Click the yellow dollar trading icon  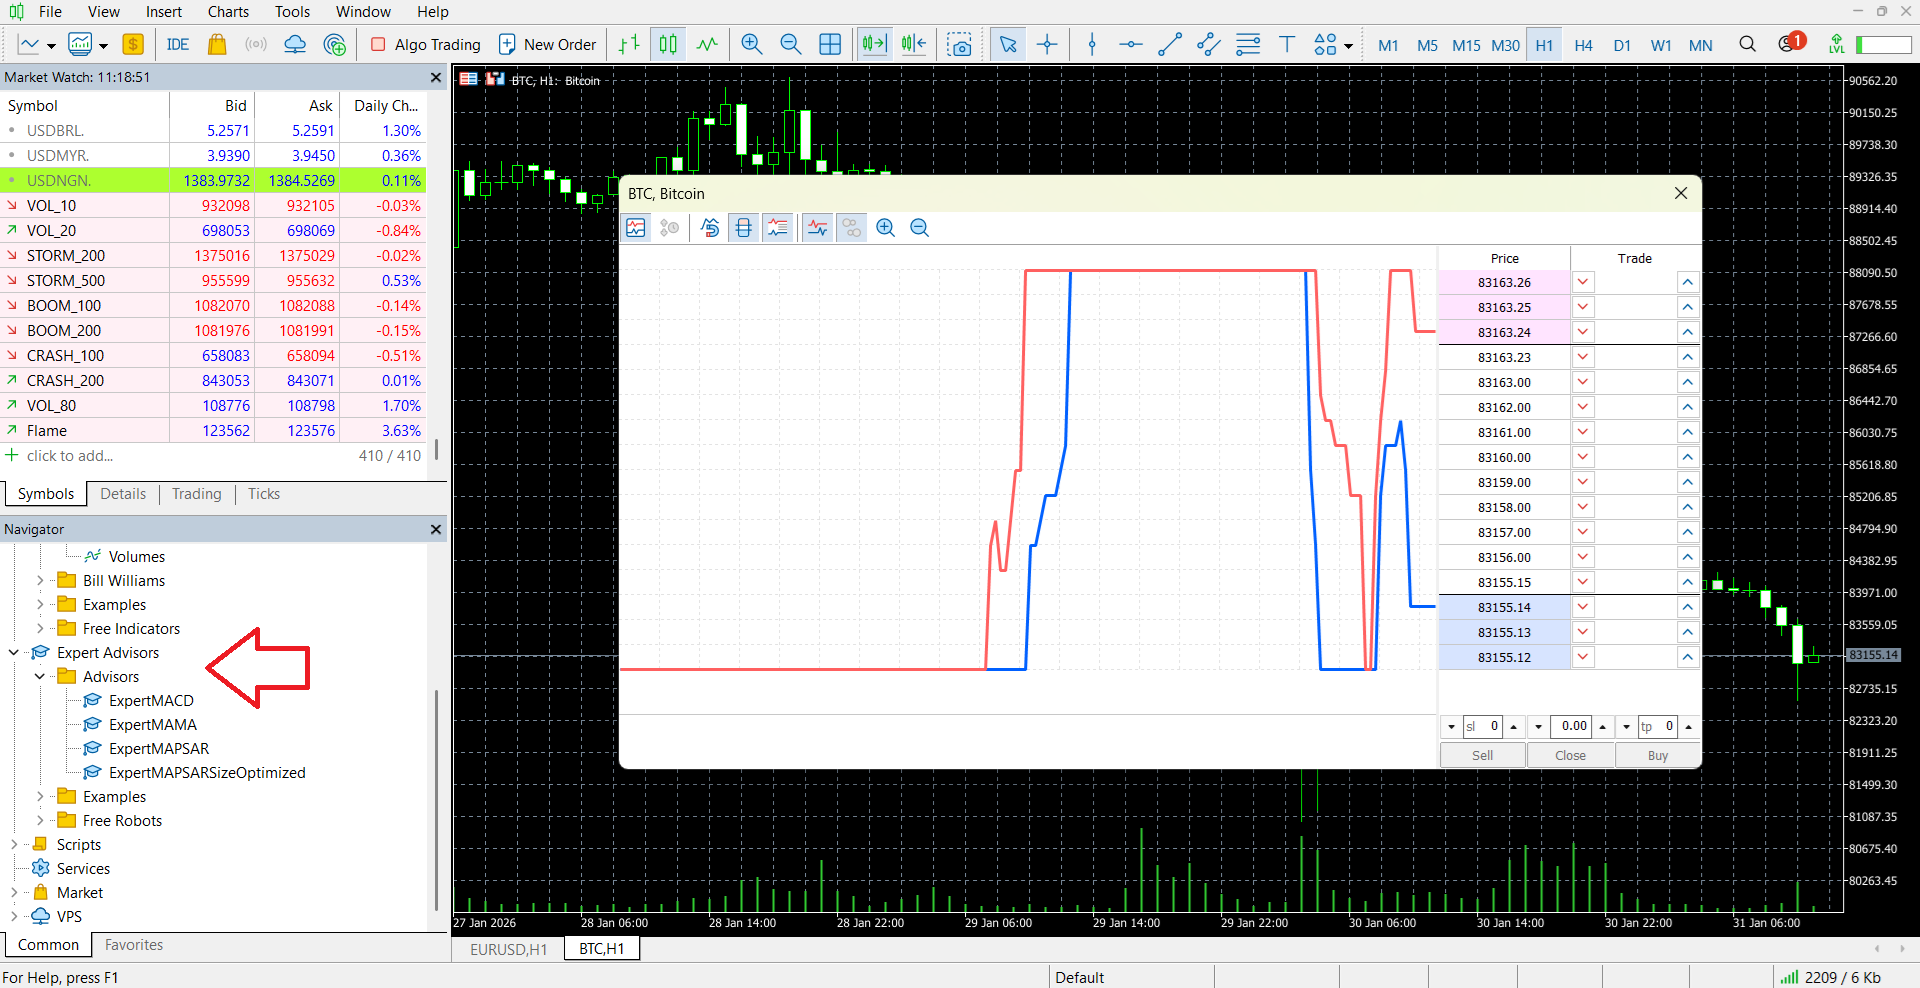133,44
